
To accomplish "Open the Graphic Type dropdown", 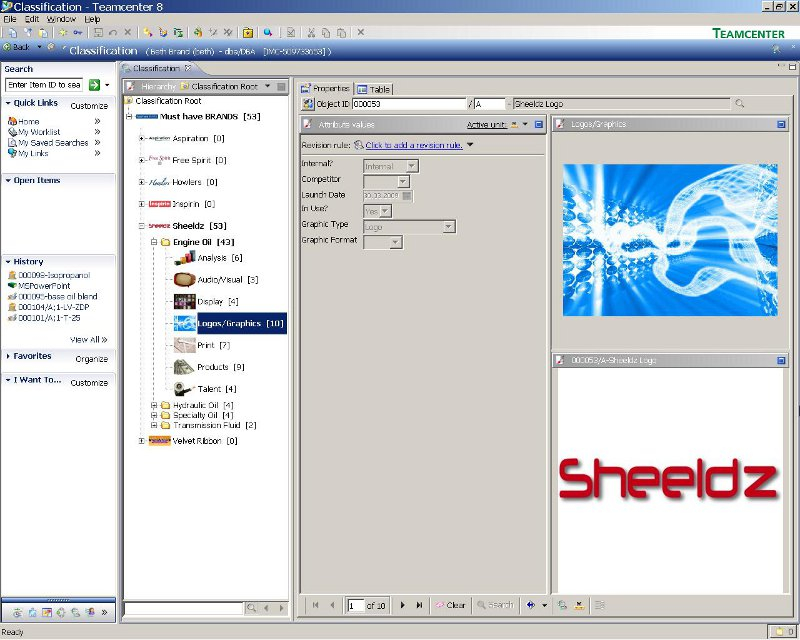I will tap(448, 227).
